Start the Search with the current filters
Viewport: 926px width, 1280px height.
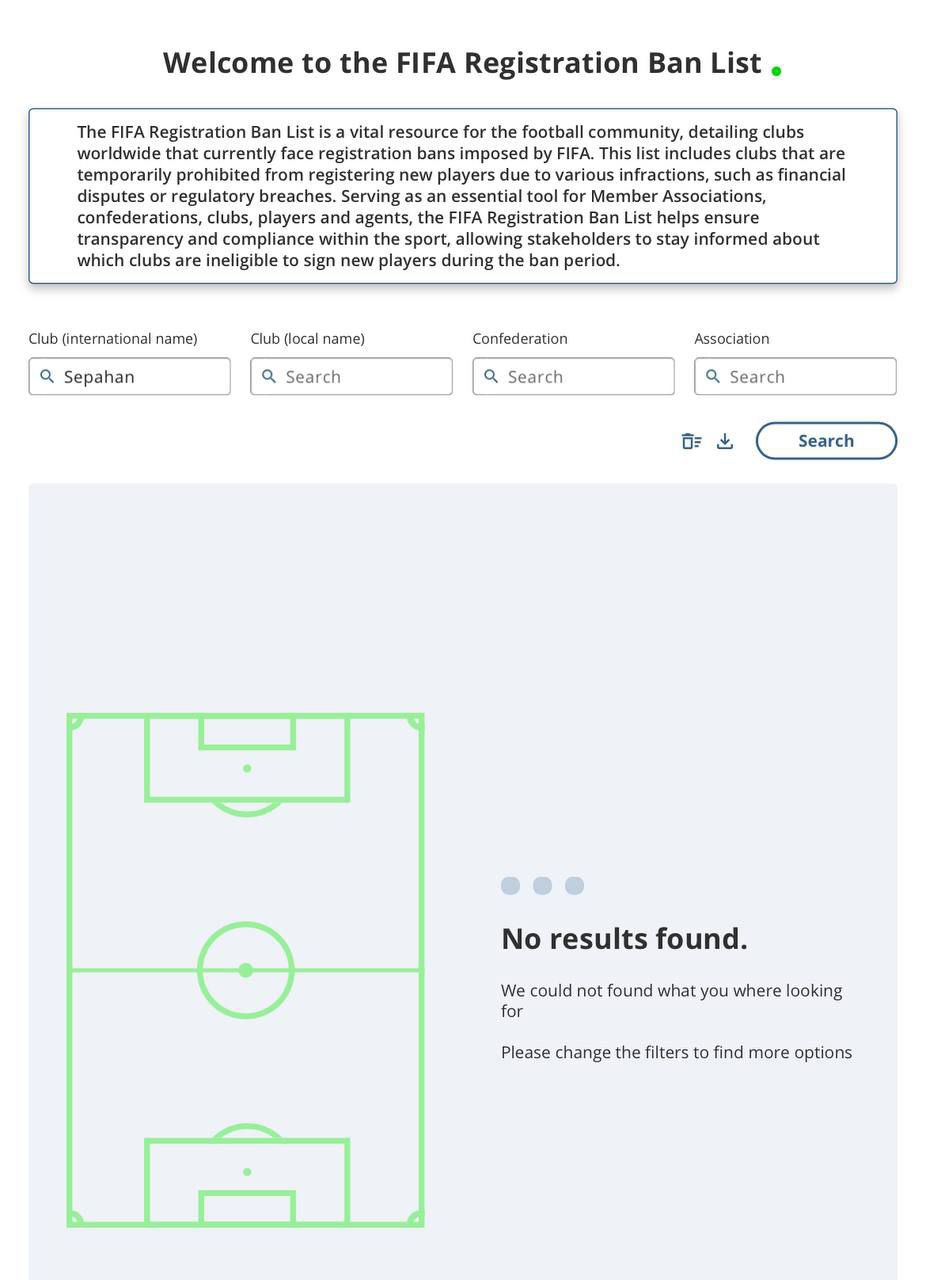(826, 441)
